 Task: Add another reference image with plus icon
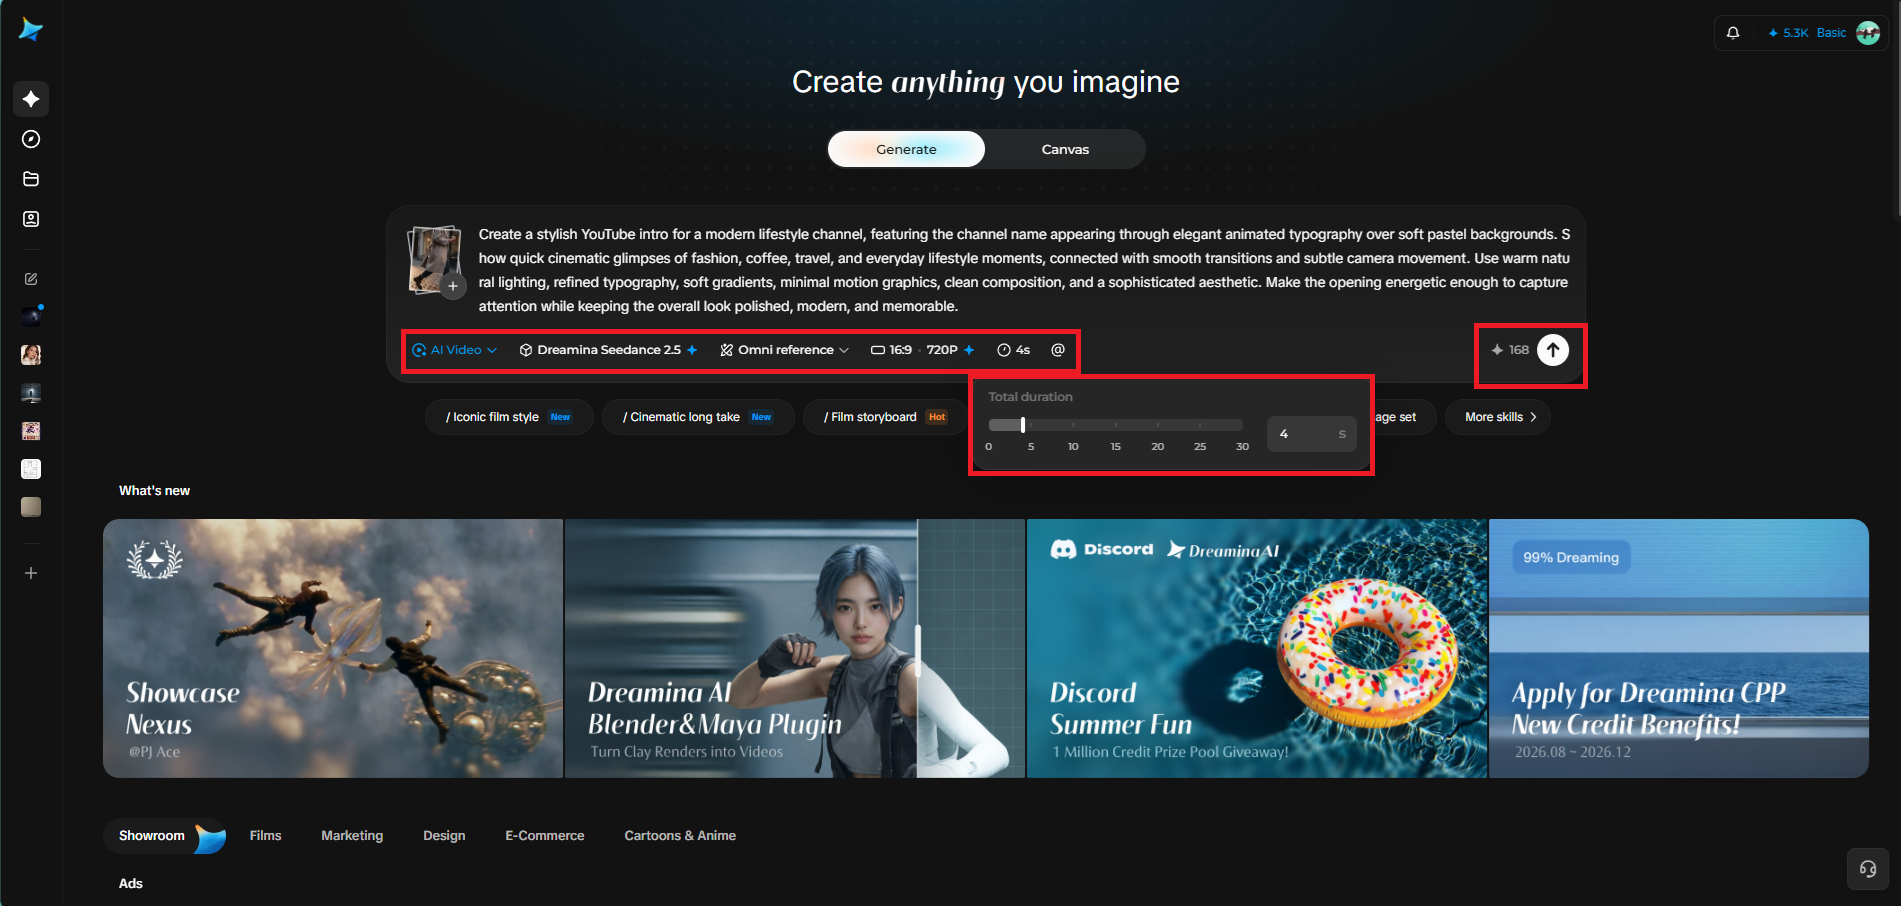[453, 286]
